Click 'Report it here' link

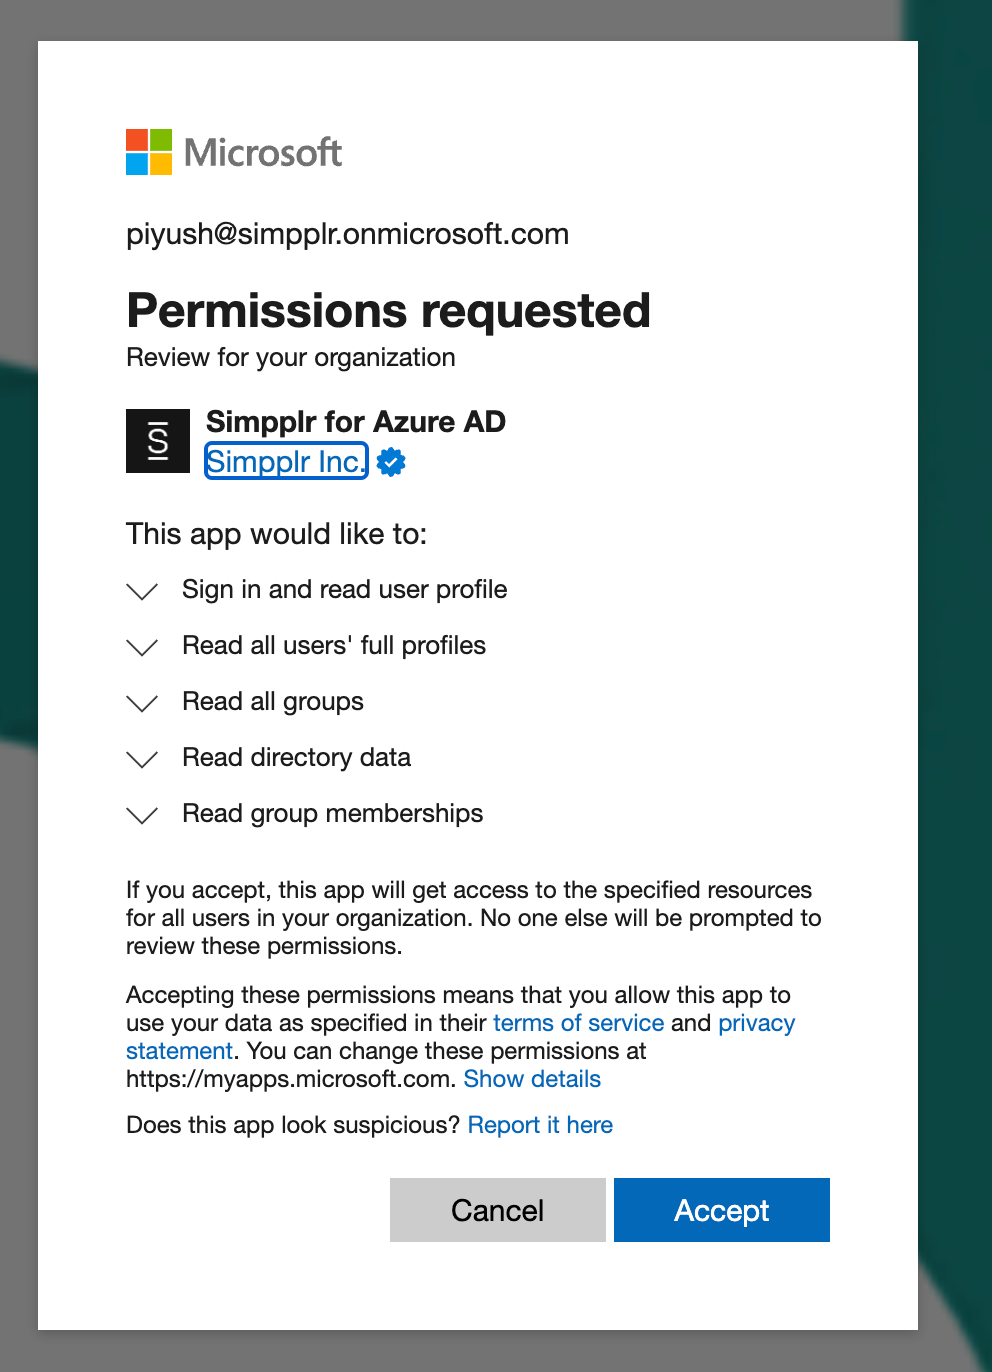[540, 1125]
